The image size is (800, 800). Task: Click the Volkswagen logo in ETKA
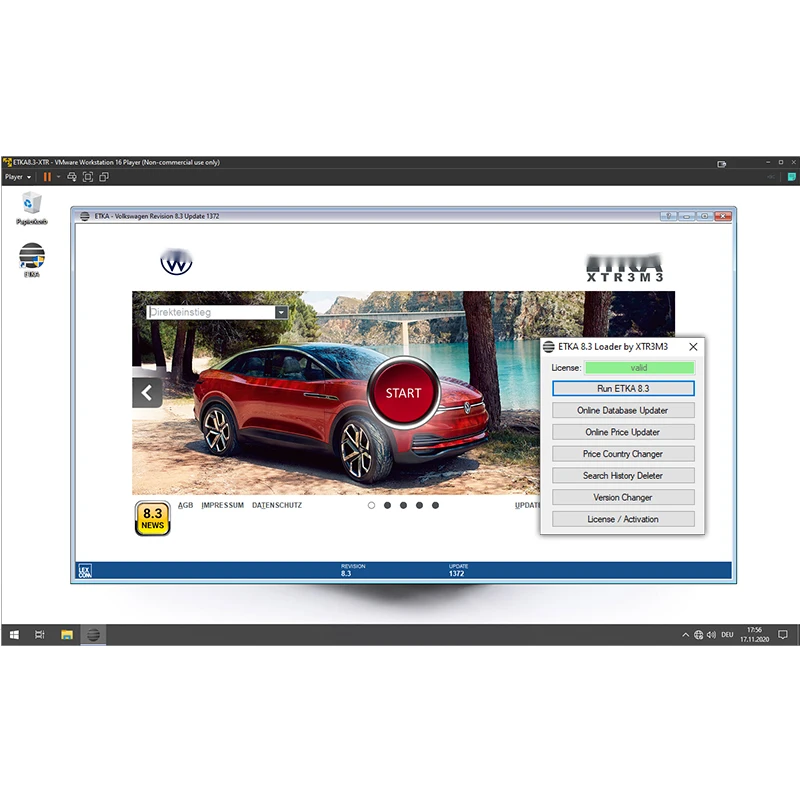pos(176,262)
